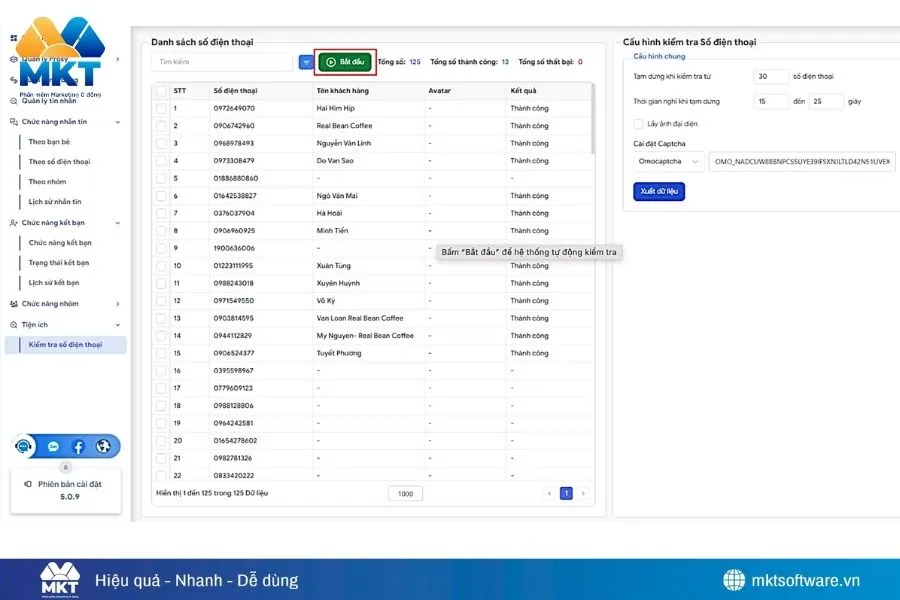Viewport: 900px width, 600px height.
Task: Open the Zalo chat icon
Action: click(x=53, y=447)
